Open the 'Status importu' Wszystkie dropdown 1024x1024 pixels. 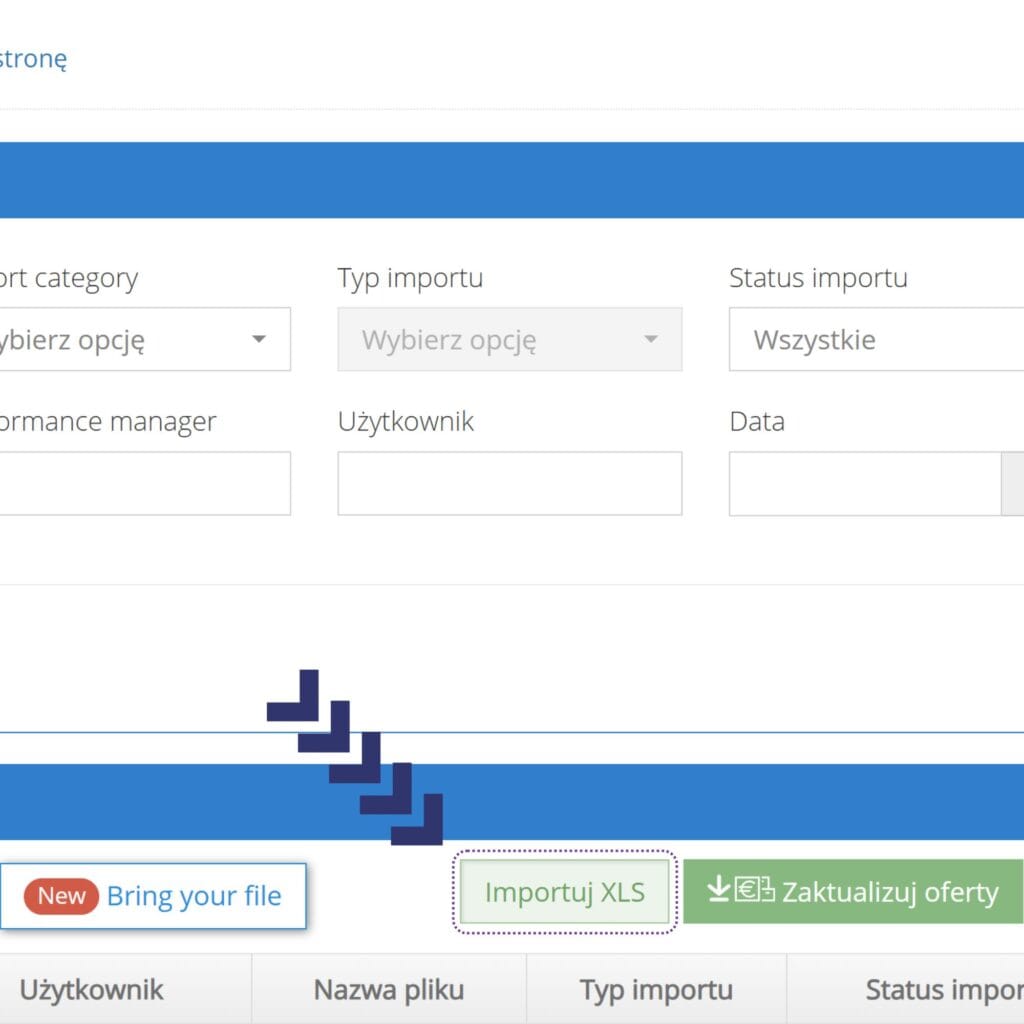point(876,339)
